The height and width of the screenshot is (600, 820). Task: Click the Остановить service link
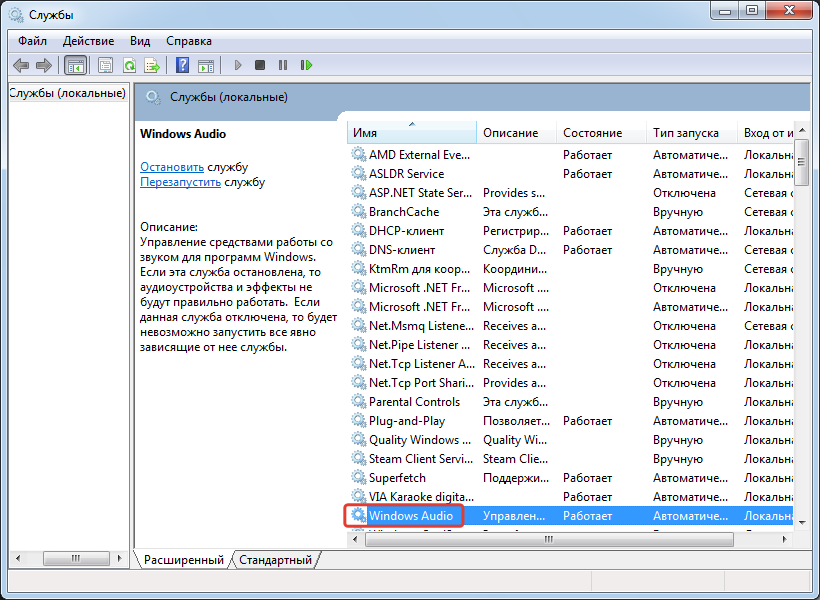tap(172, 167)
